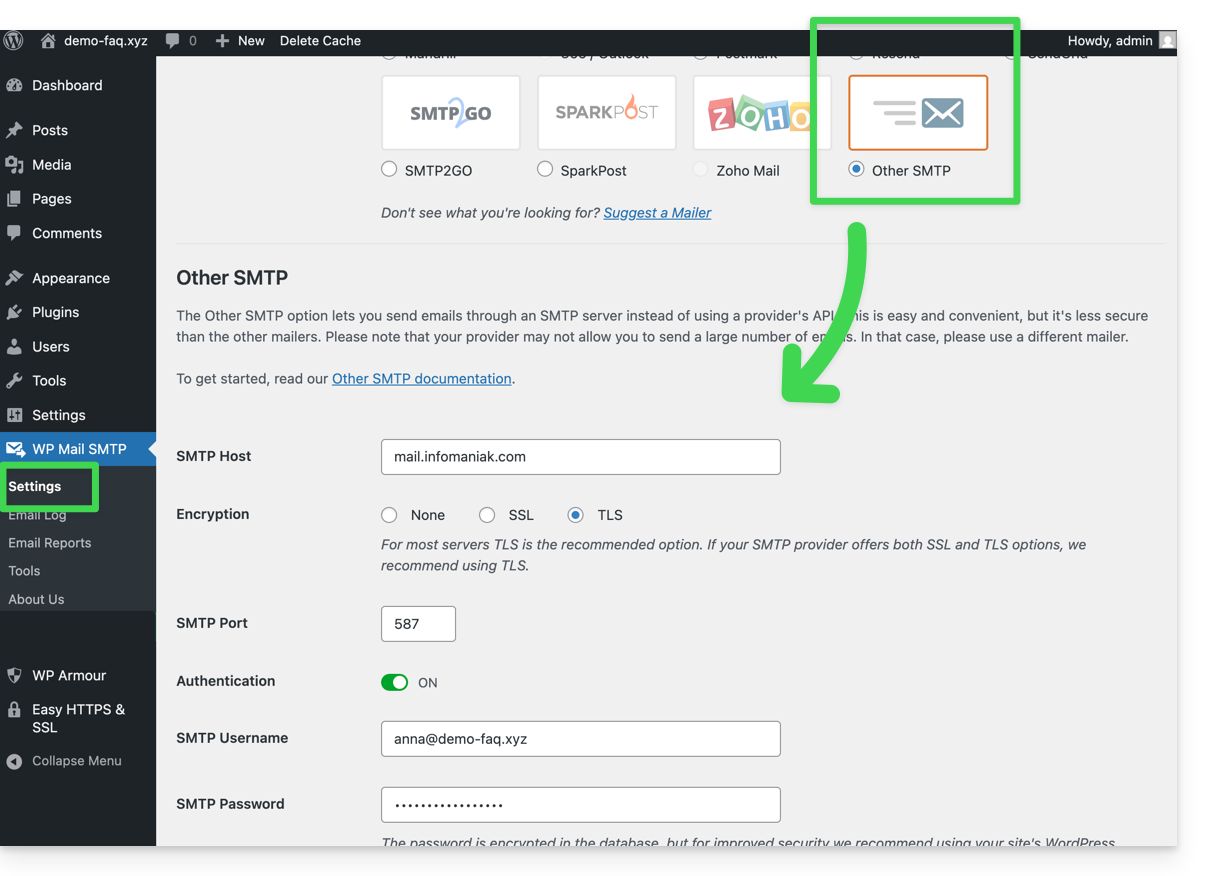This screenshot has height=876, width=1207.
Task: Open Easy HTTPS & SSL menu
Action: click(x=78, y=718)
